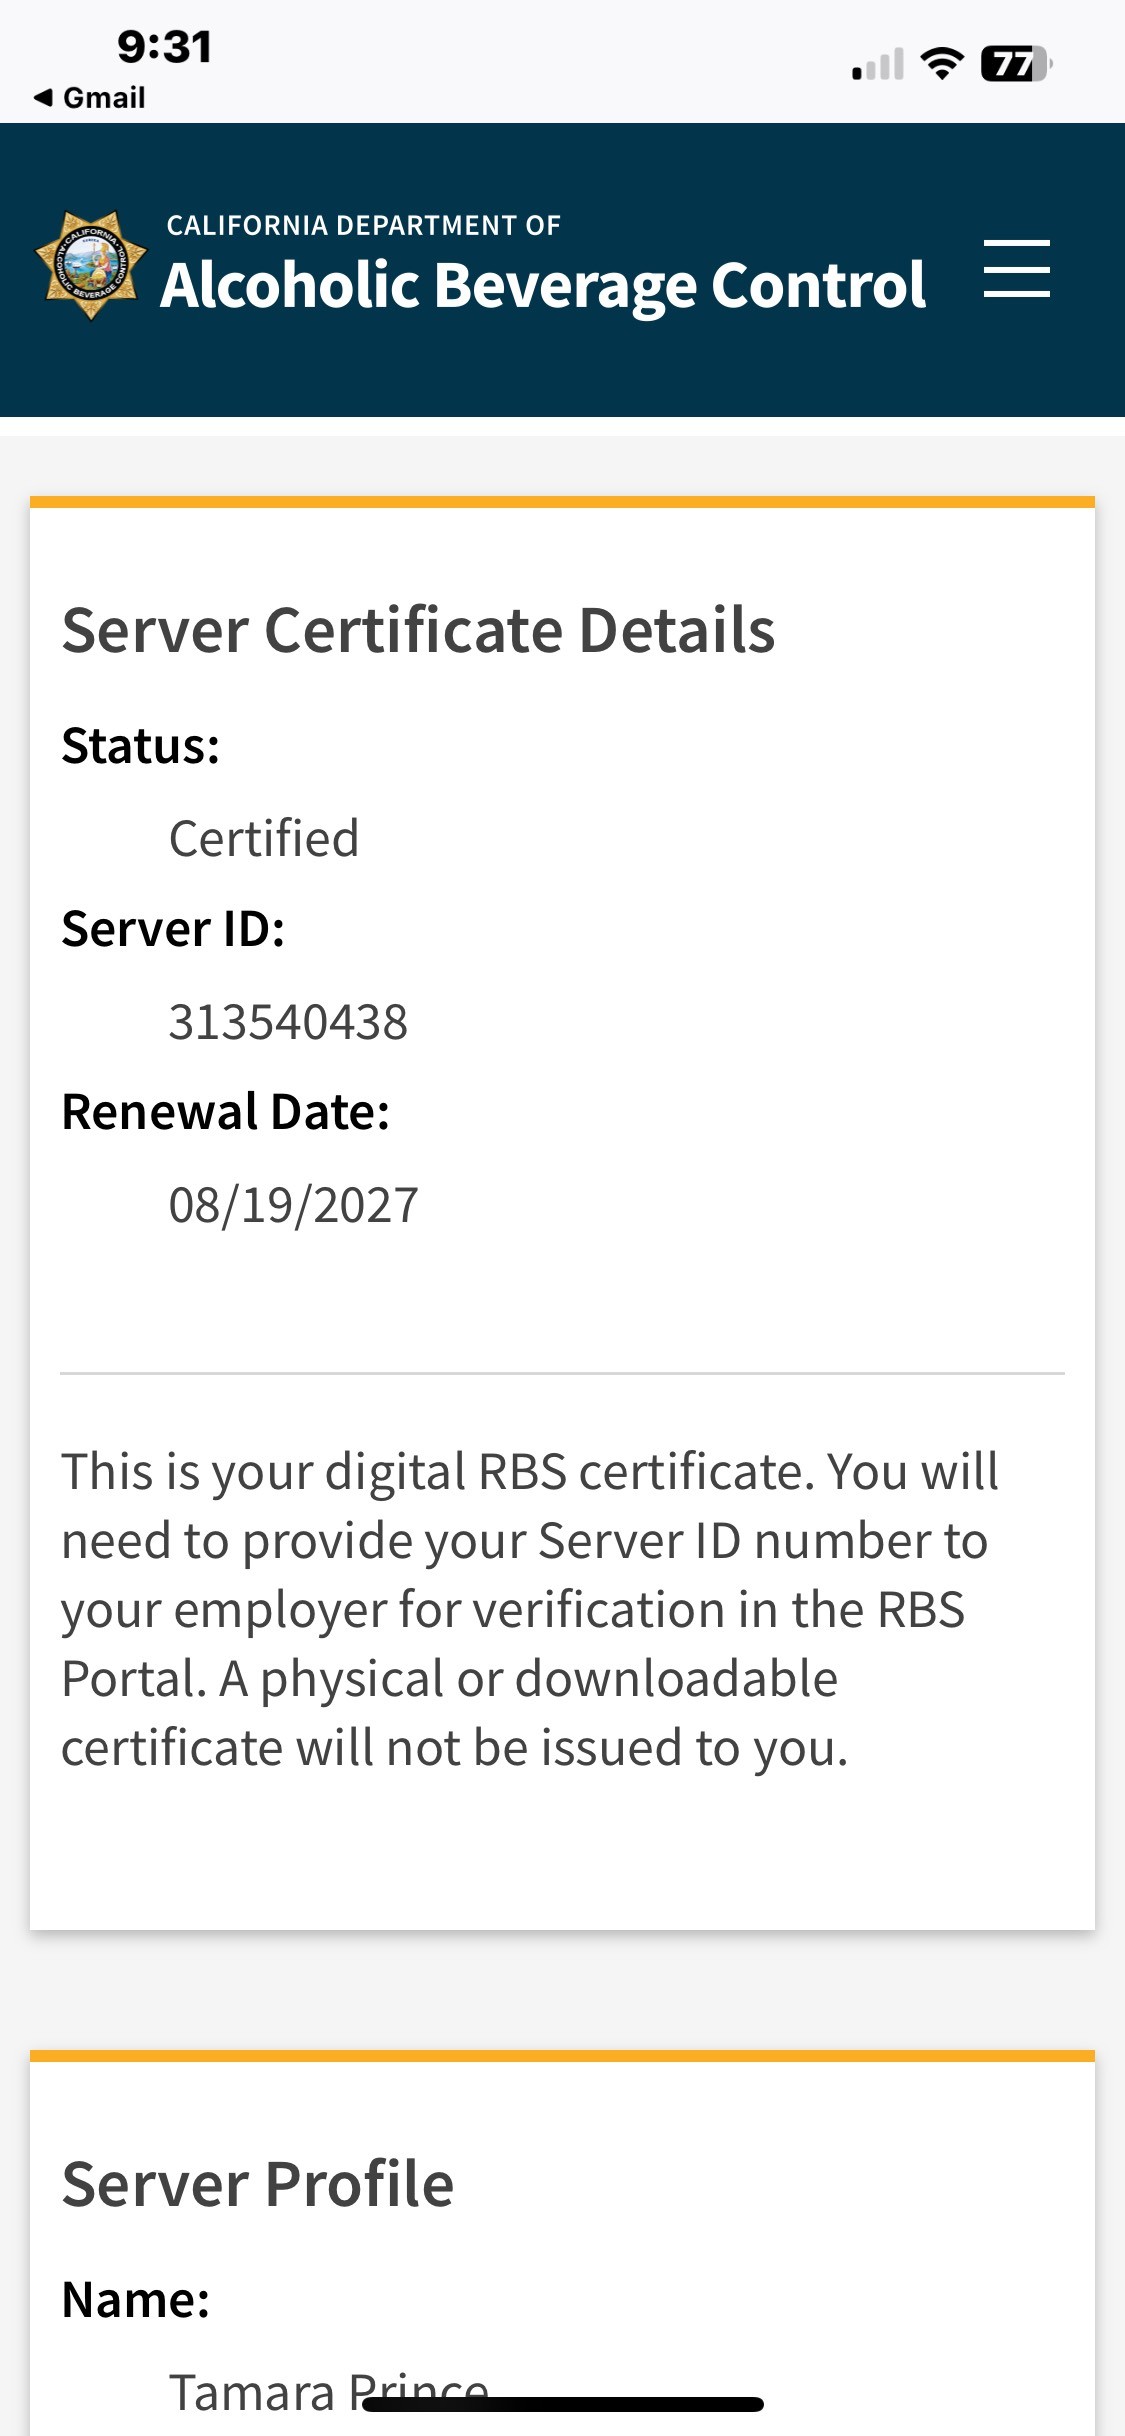Click the Alcoholic Beverage Control title
This screenshot has height=2436, width=1125.
[543, 285]
